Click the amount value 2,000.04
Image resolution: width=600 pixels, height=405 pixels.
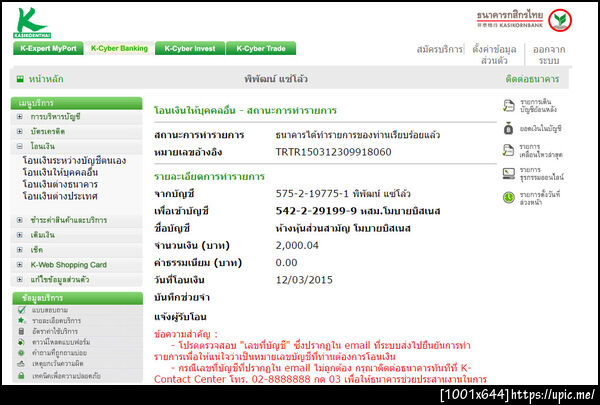pos(297,245)
